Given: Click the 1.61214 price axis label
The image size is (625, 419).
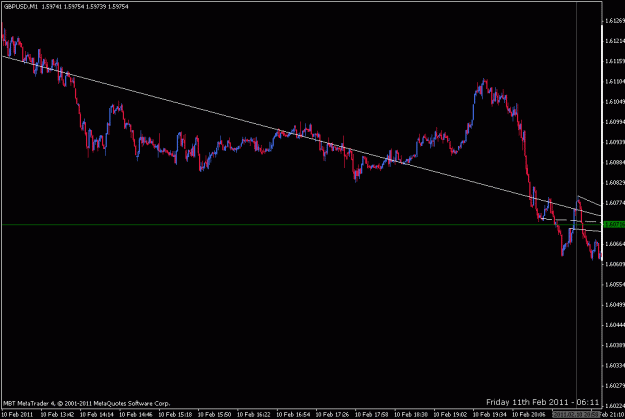Looking at the screenshot, I should coord(615,41).
